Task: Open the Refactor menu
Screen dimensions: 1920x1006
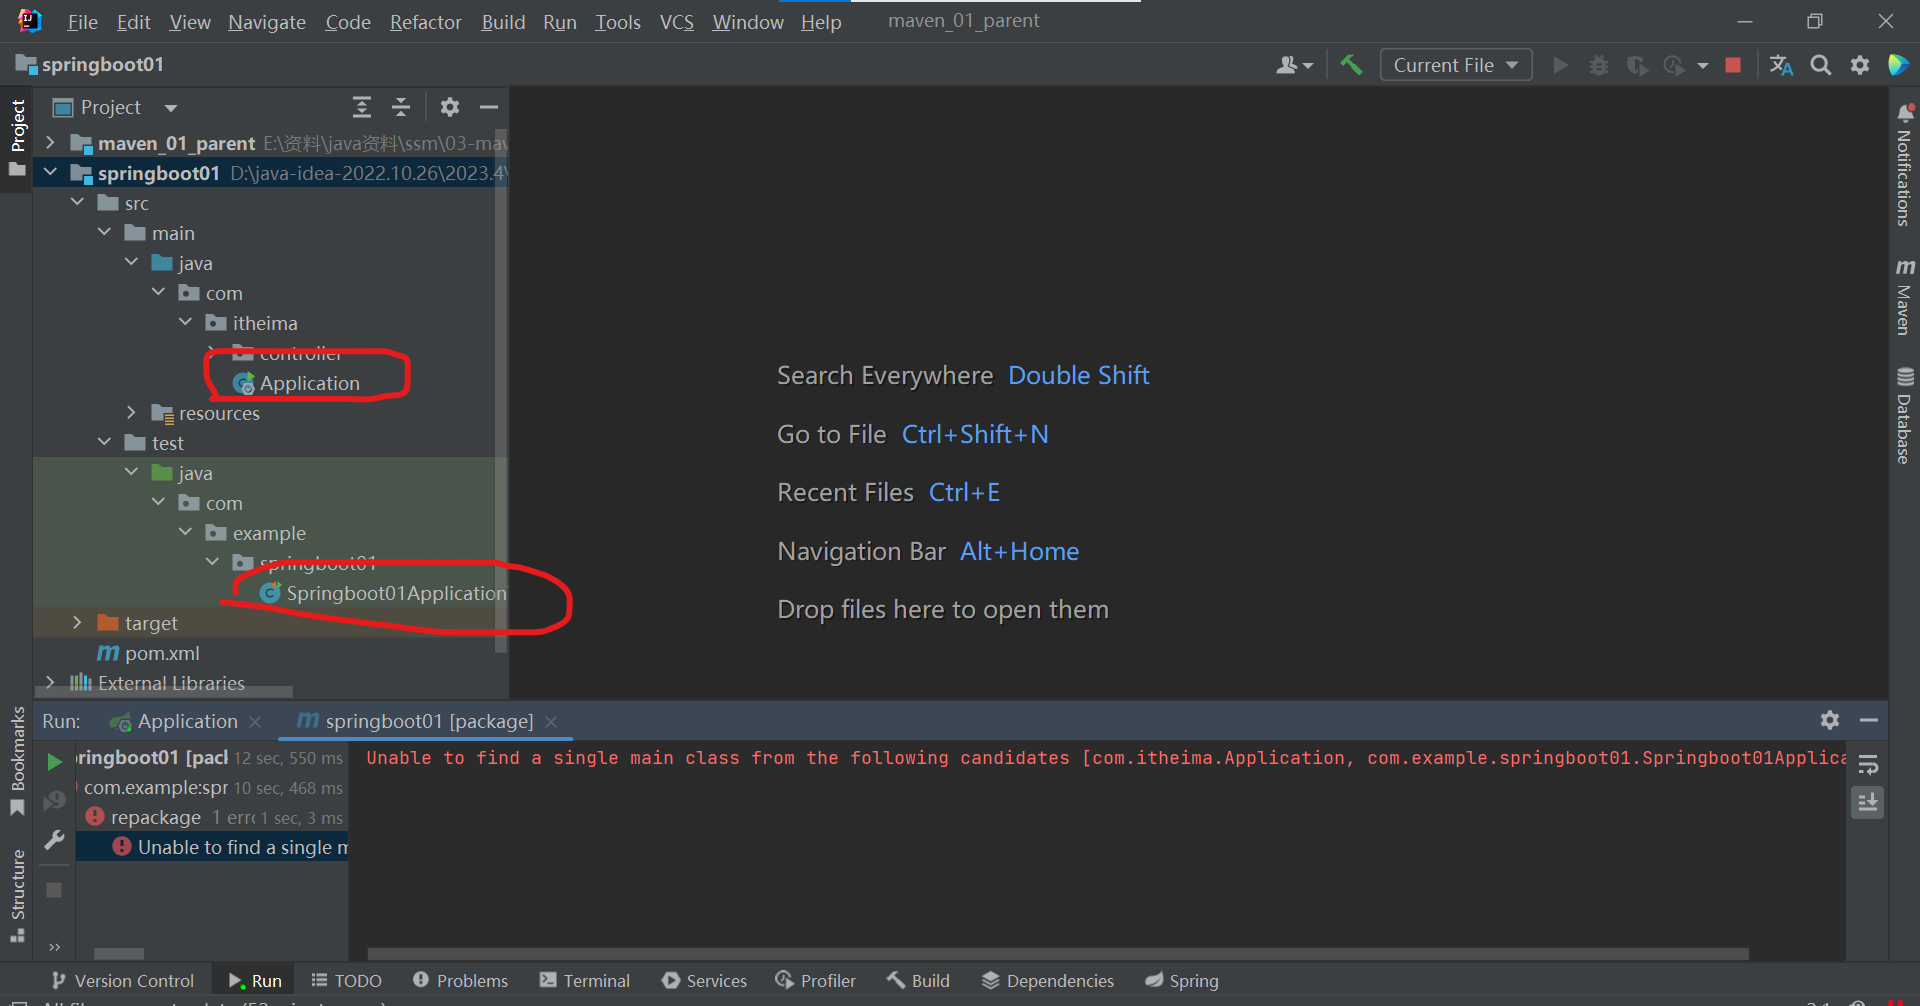Action: (425, 21)
